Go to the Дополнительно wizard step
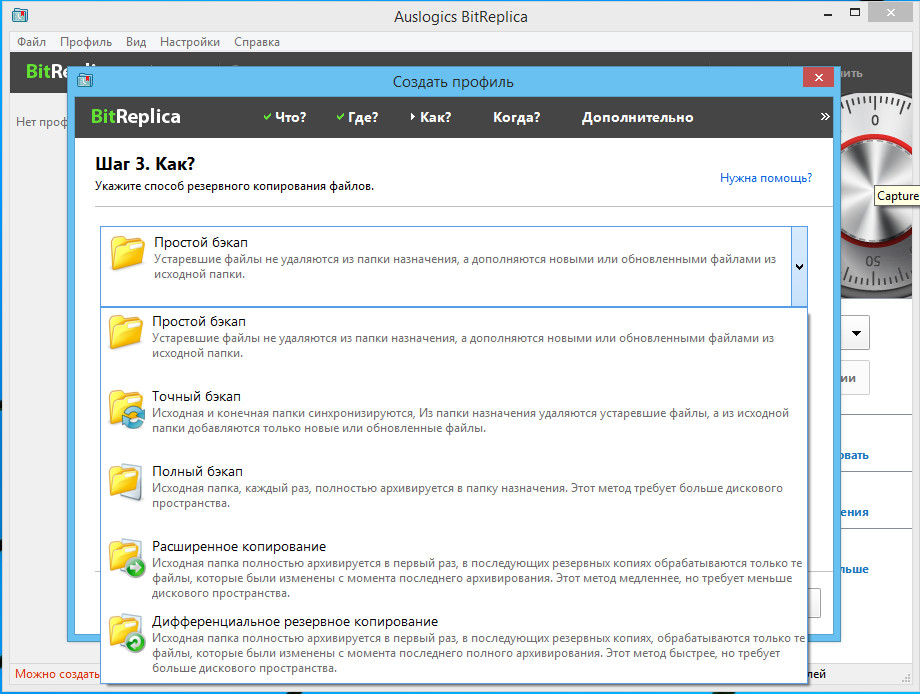Image resolution: width=920 pixels, height=694 pixels. click(x=637, y=117)
